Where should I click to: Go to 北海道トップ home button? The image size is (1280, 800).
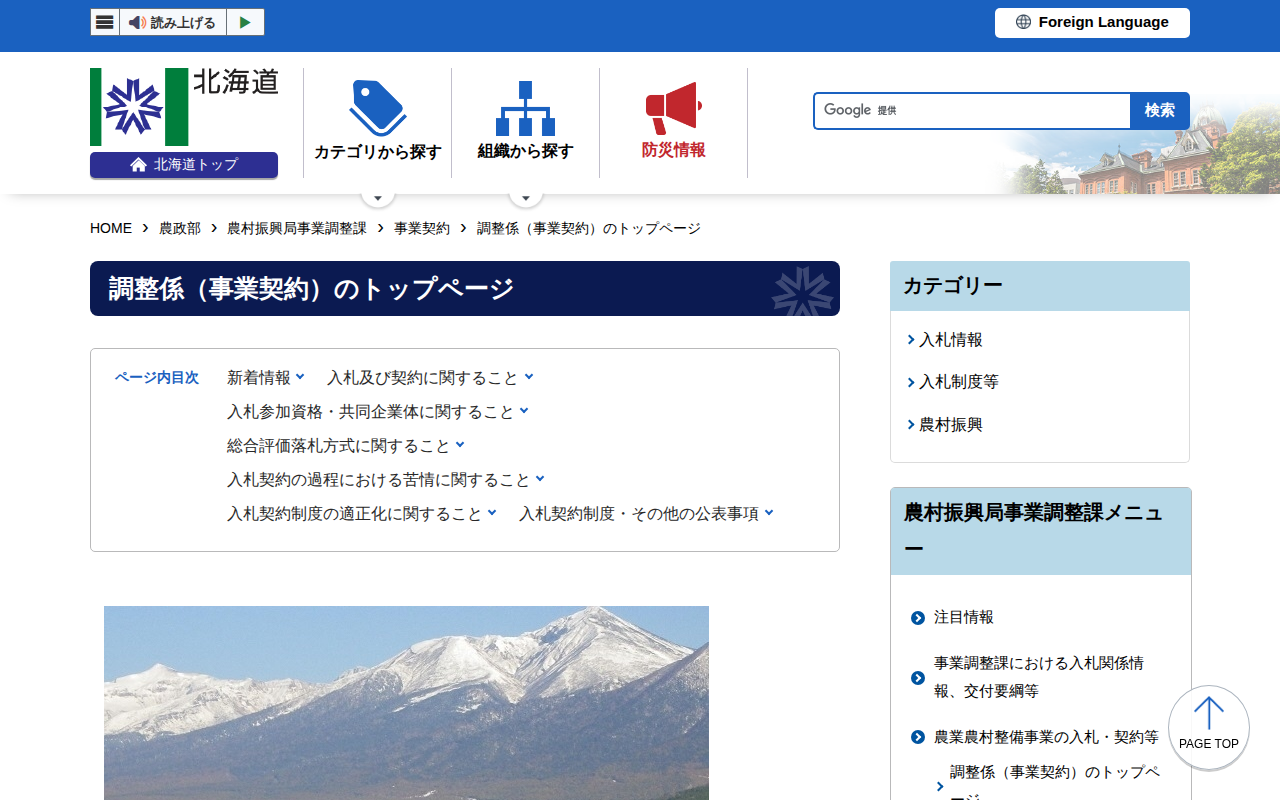(x=184, y=165)
